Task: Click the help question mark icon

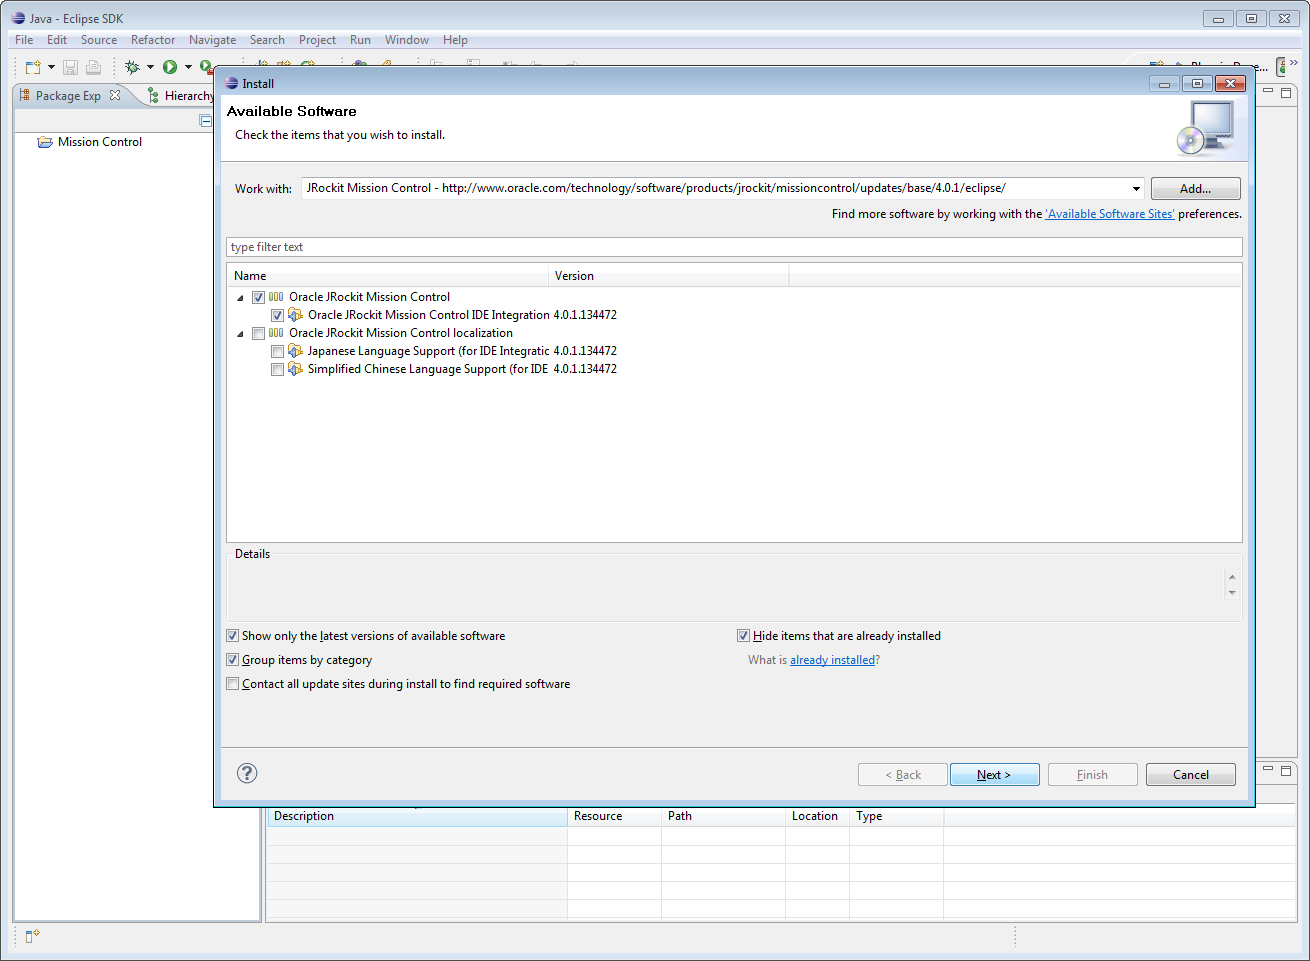Action: [x=247, y=773]
